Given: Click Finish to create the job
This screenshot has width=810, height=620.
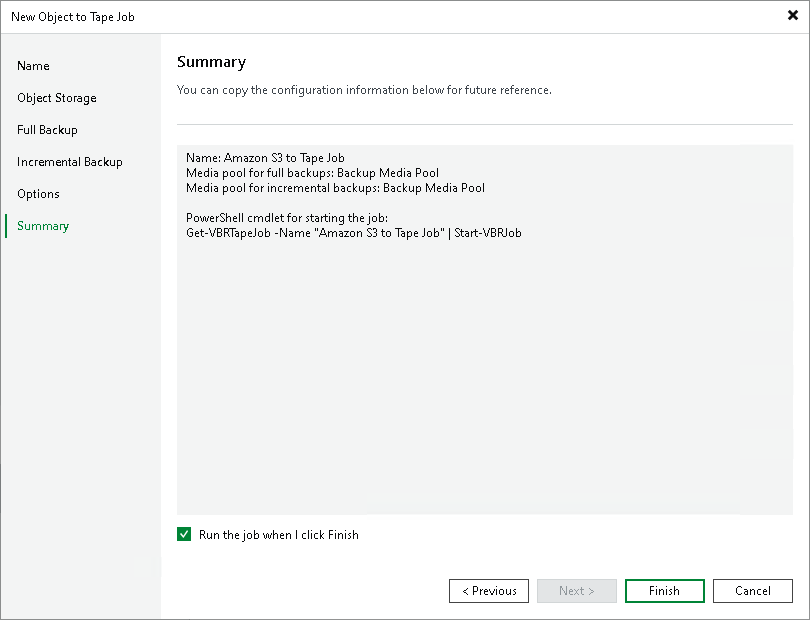Looking at the screenshot, I should pos(664,591).
